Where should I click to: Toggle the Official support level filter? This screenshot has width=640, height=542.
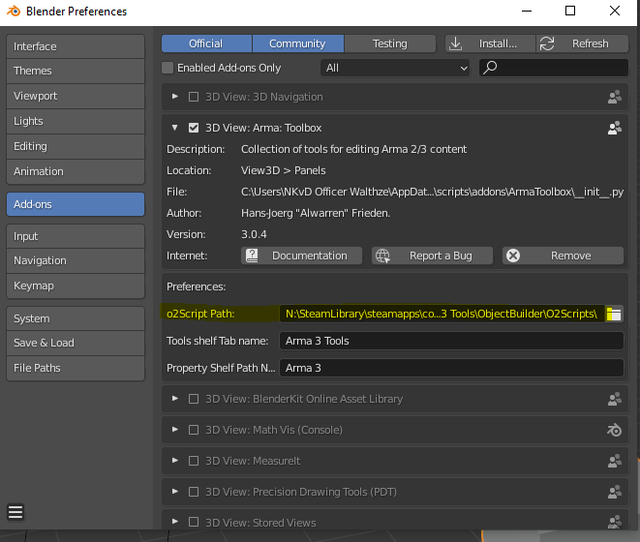coord(207,44)
